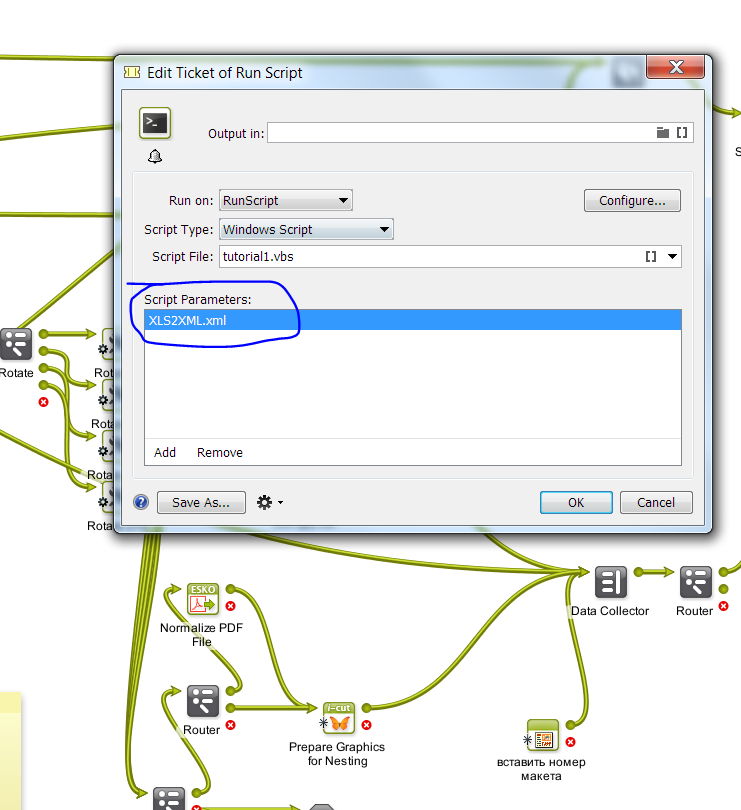This screenshot has width=741, height=810.
Task: Click the Normalize PDF File label
Action: [202, 634]
